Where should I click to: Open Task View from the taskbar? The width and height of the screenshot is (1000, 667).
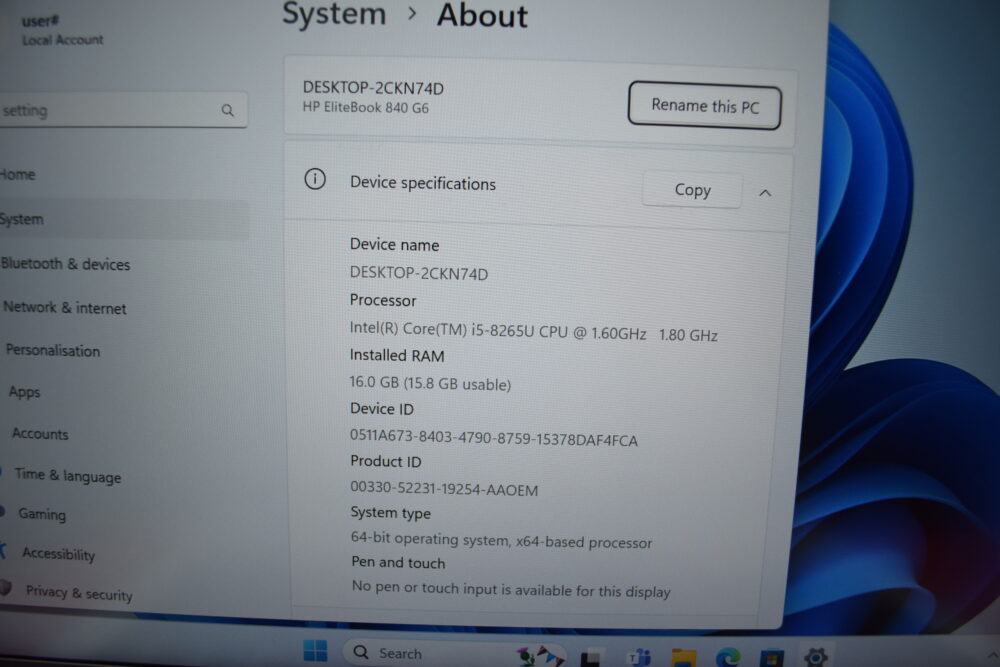click(x=591, y=657)
